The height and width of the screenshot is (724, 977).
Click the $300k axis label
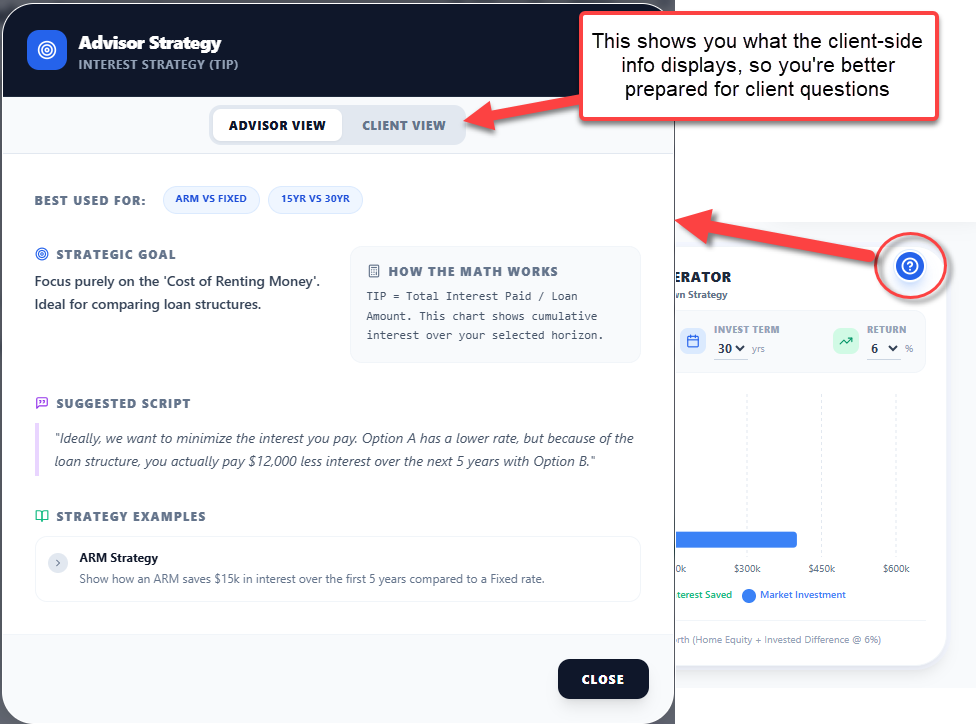747,569
